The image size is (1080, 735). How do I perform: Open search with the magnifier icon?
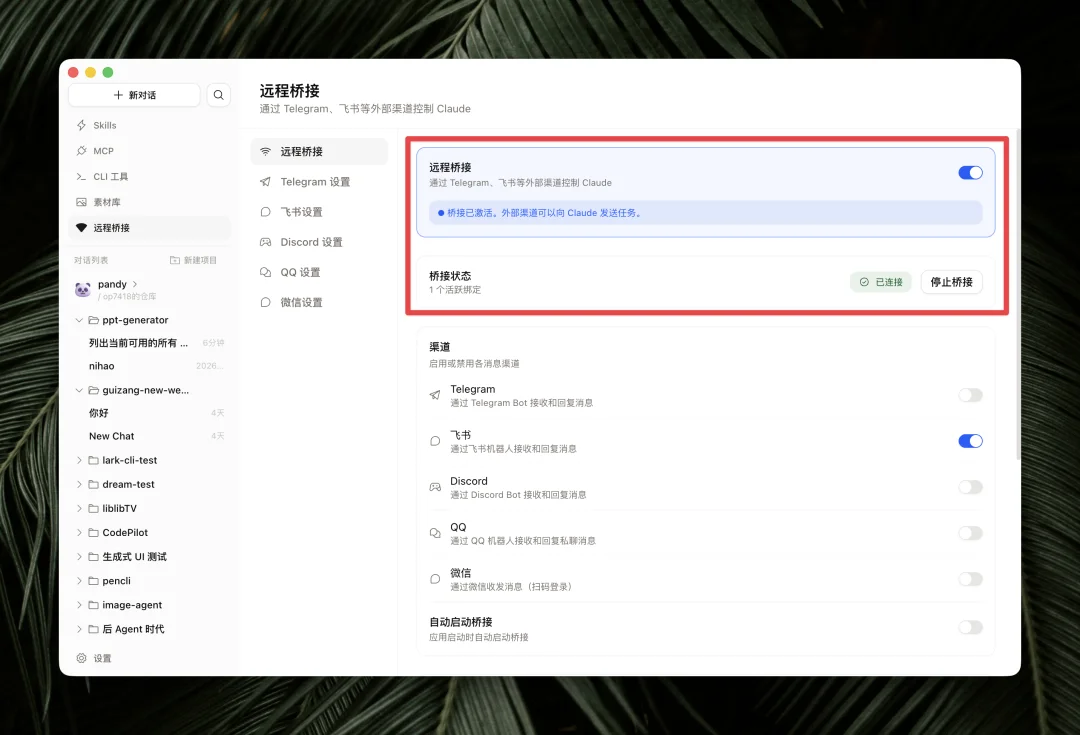(x=218, y=94)
